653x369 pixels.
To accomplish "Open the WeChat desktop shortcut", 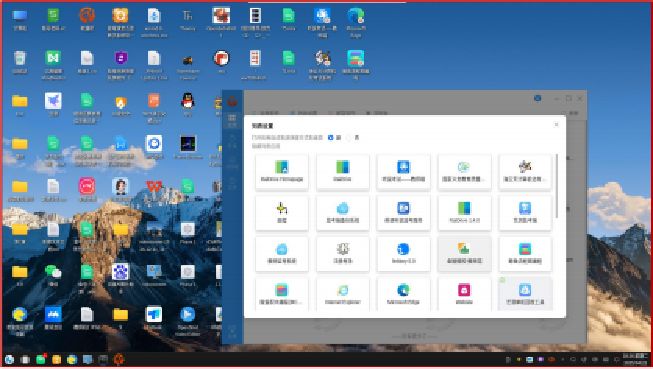I will pos(53,275).
